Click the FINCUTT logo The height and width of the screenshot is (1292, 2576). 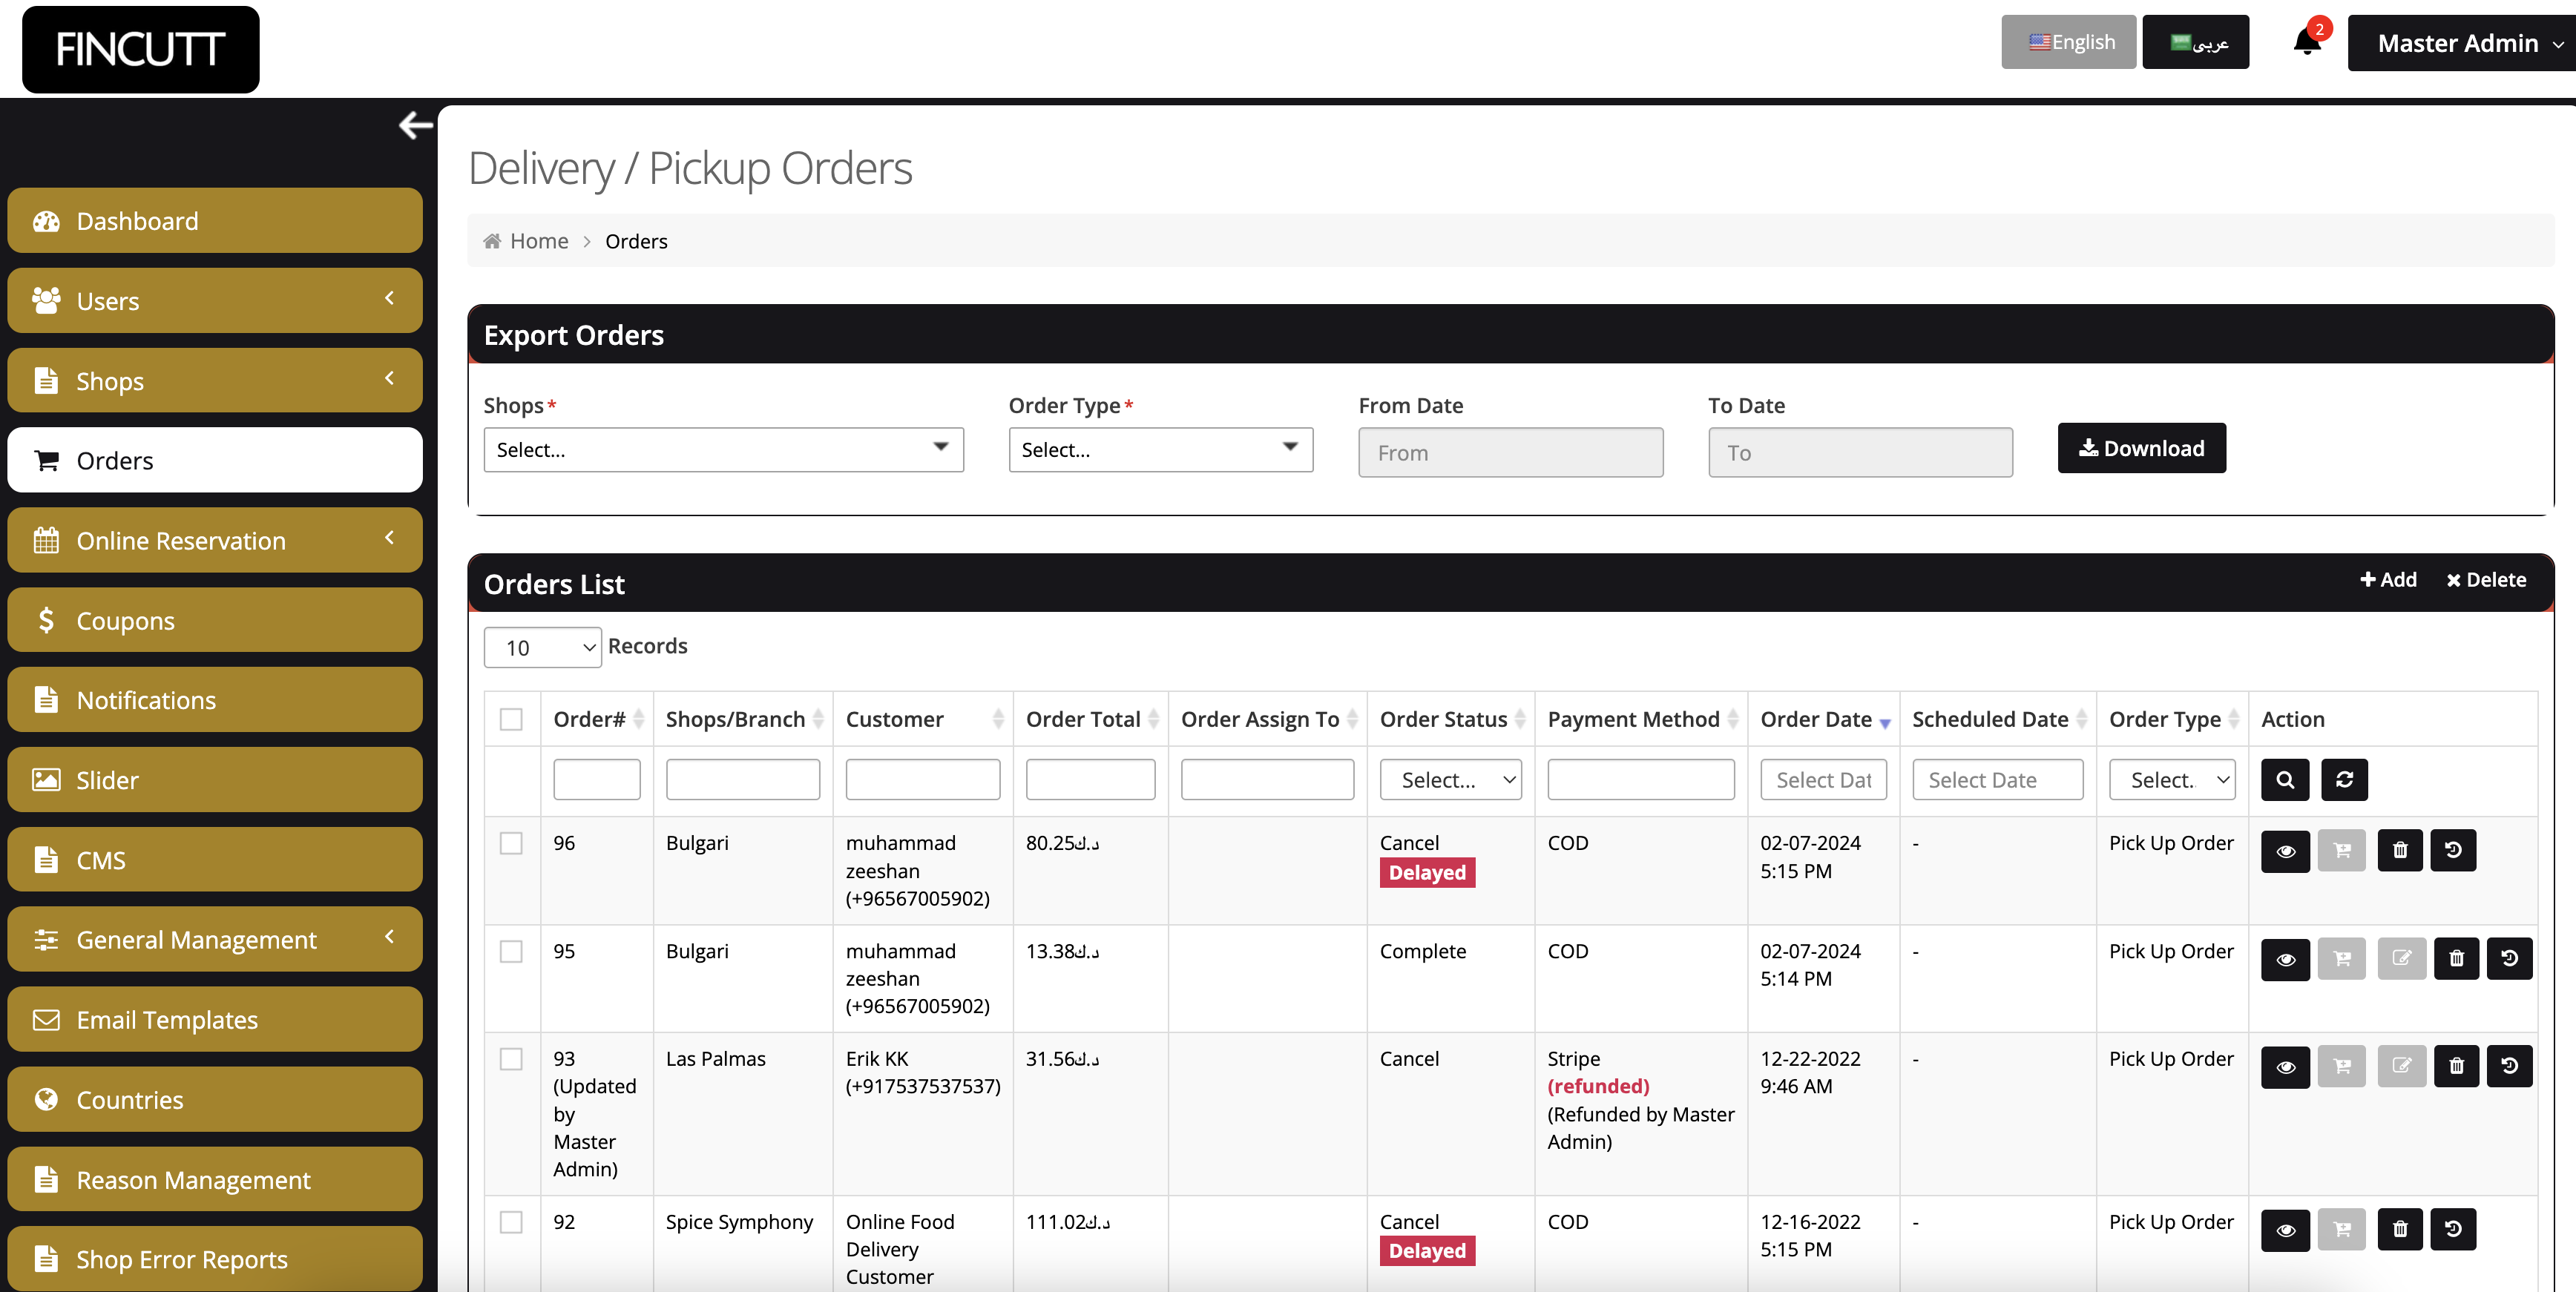coord(141,49)
